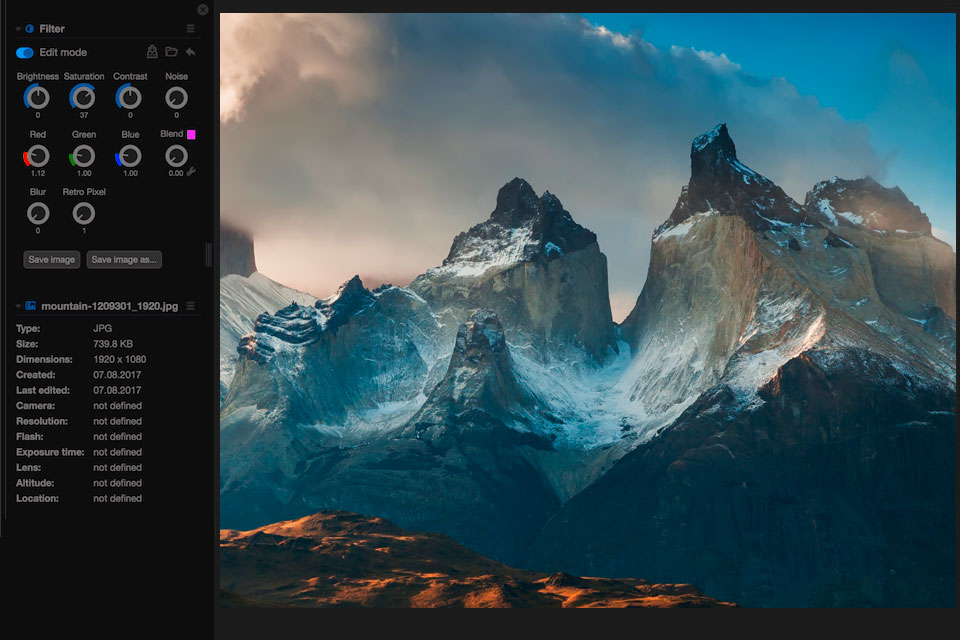Select the Red value 1.12

(38, 173)
